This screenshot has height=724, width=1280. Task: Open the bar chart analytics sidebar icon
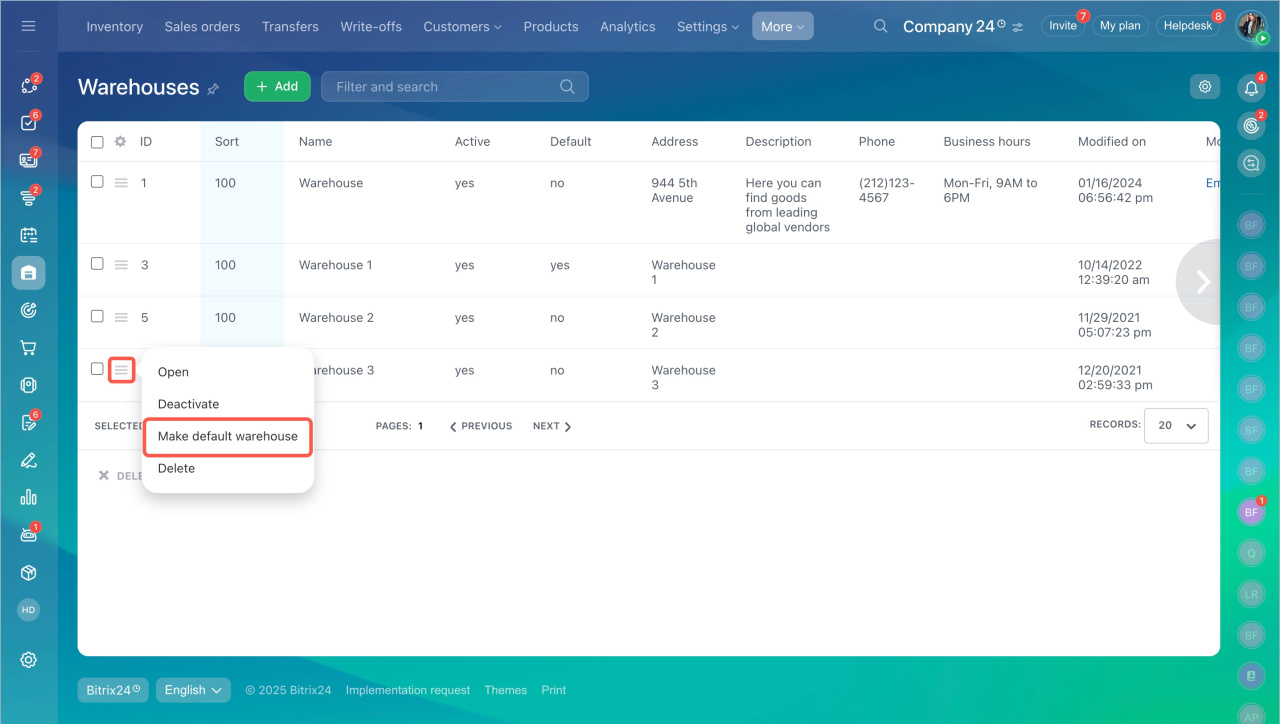click(x=28, y=497)
